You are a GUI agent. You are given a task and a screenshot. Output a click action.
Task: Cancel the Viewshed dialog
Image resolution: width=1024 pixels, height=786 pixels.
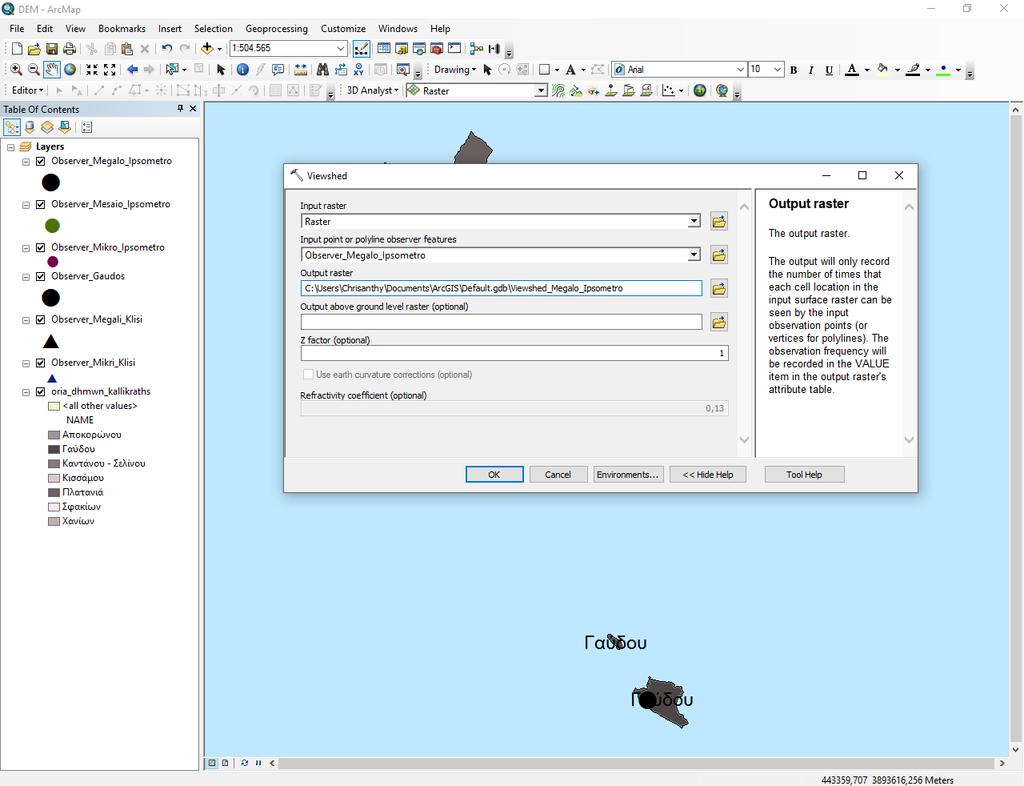tap(558, 475)
